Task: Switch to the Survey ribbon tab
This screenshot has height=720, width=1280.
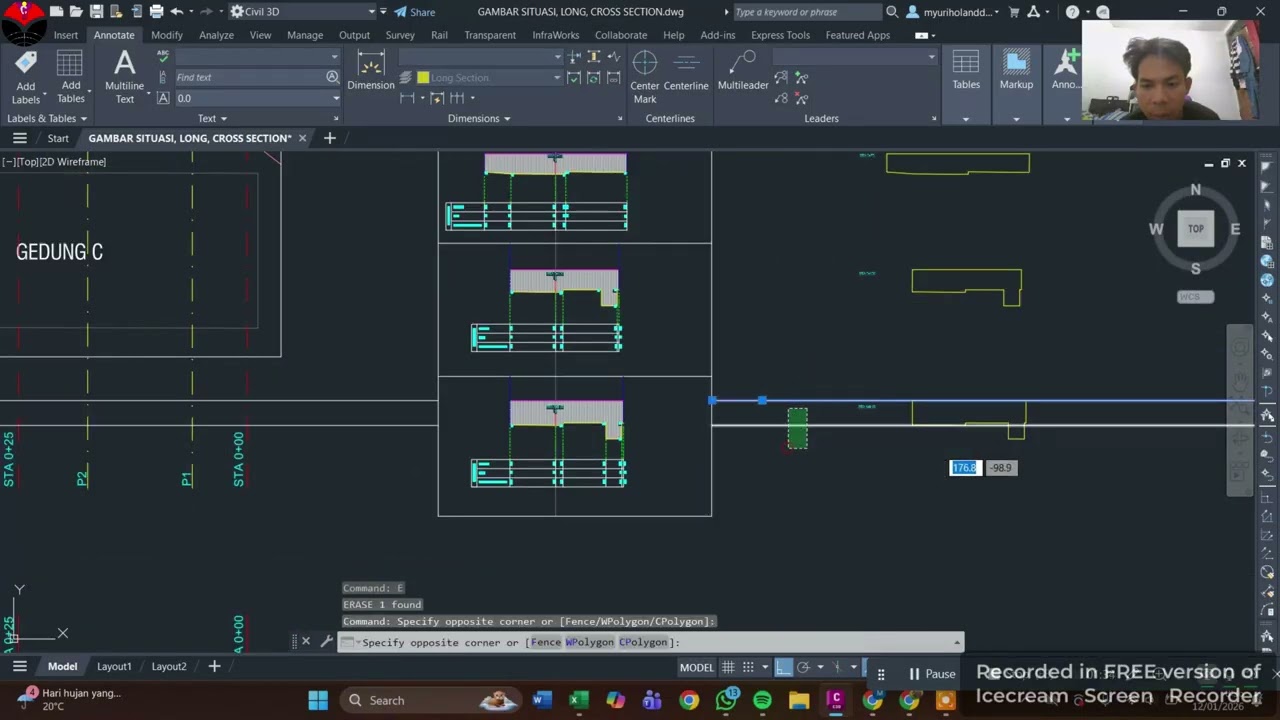Action: coord(400,35)
